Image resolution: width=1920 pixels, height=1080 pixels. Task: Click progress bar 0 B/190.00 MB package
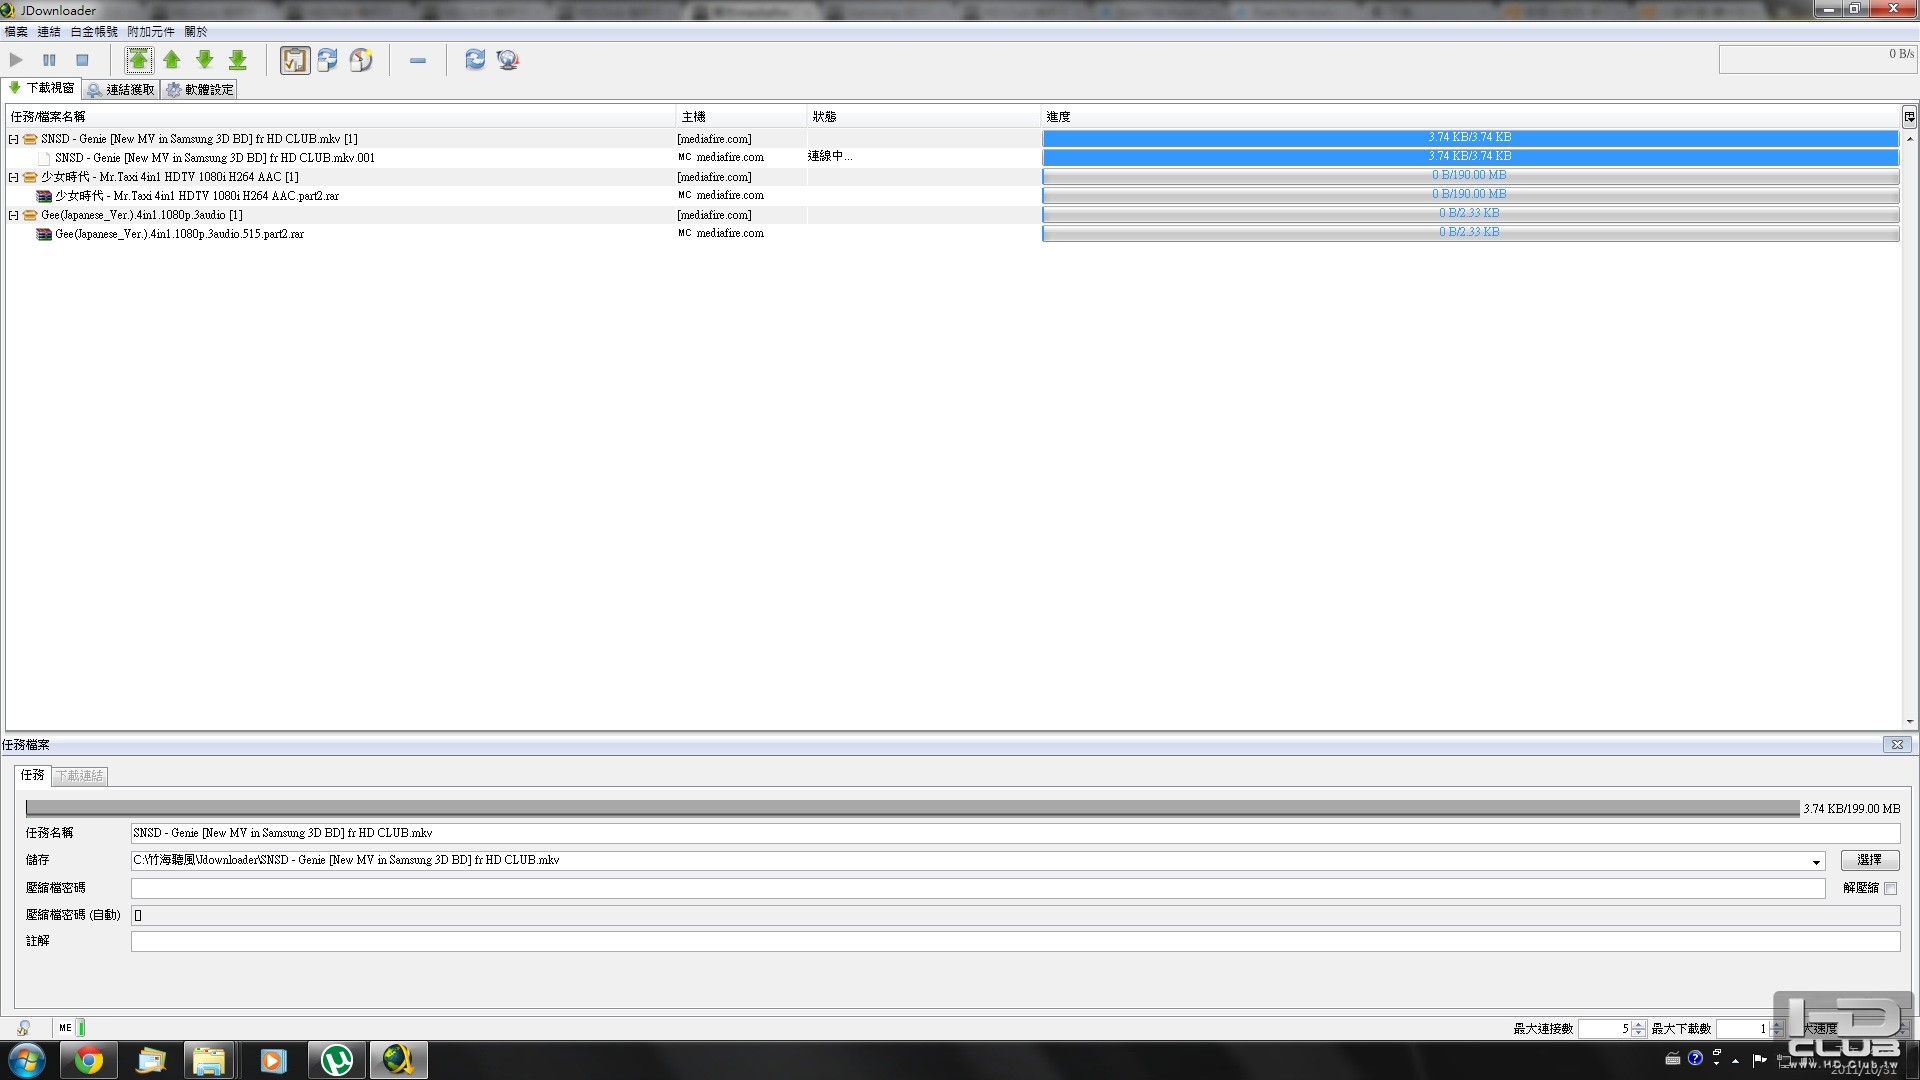click(x=1470, y=176)
